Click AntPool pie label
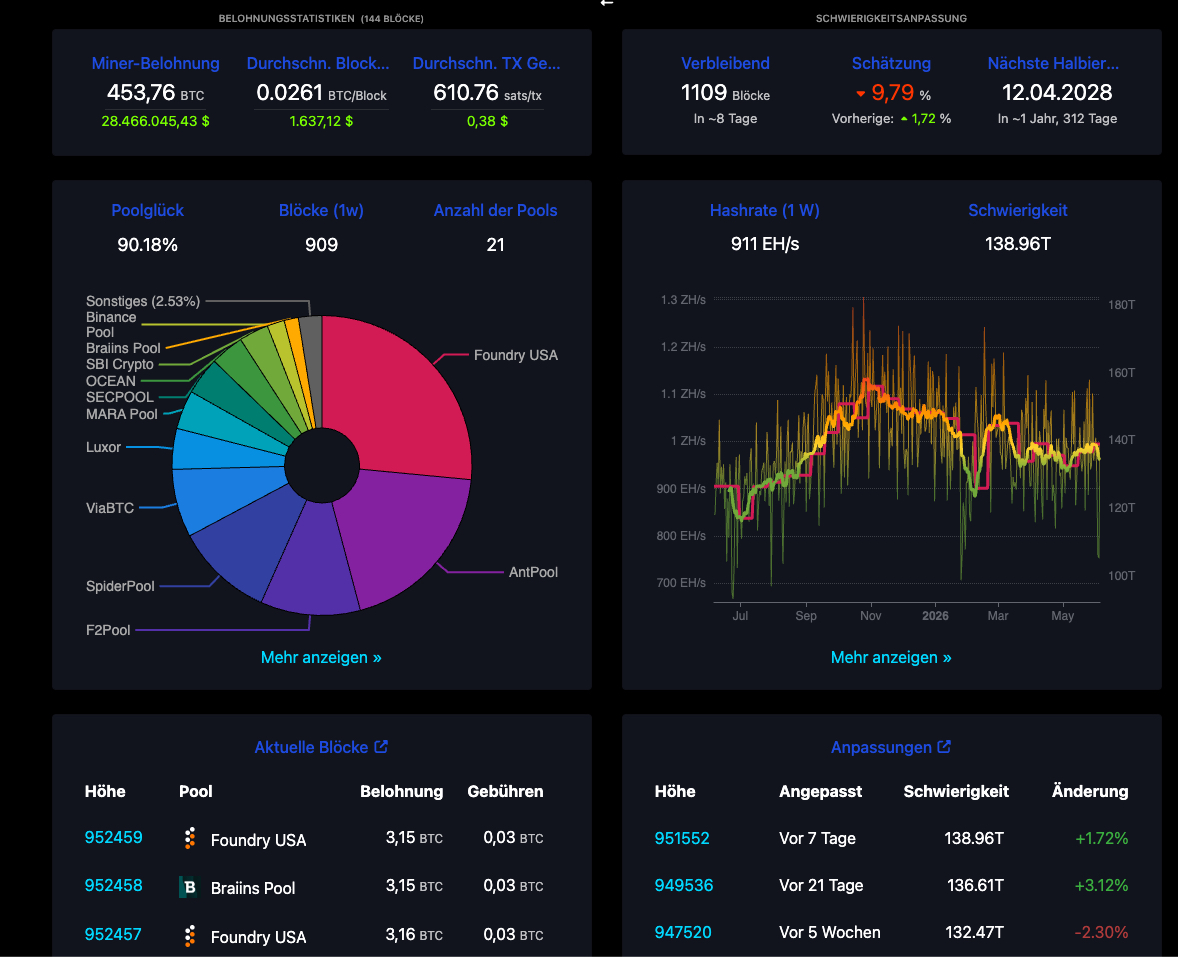 [x=533, y=572]
